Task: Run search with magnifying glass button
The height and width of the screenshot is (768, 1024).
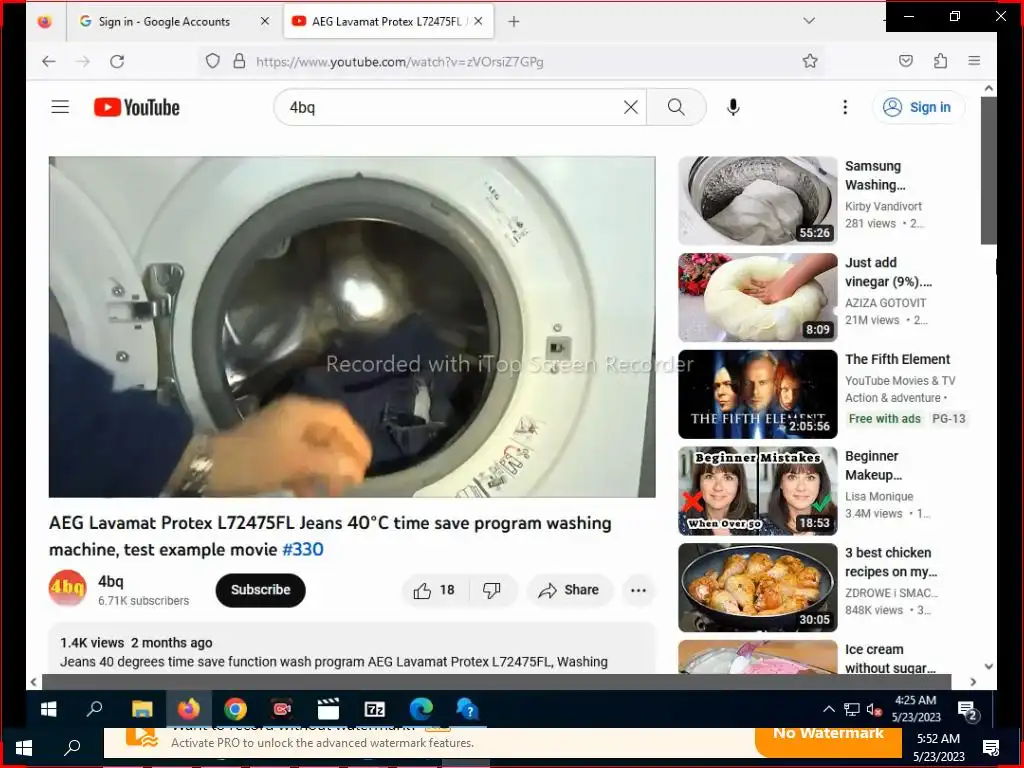Action: point(676,107)
